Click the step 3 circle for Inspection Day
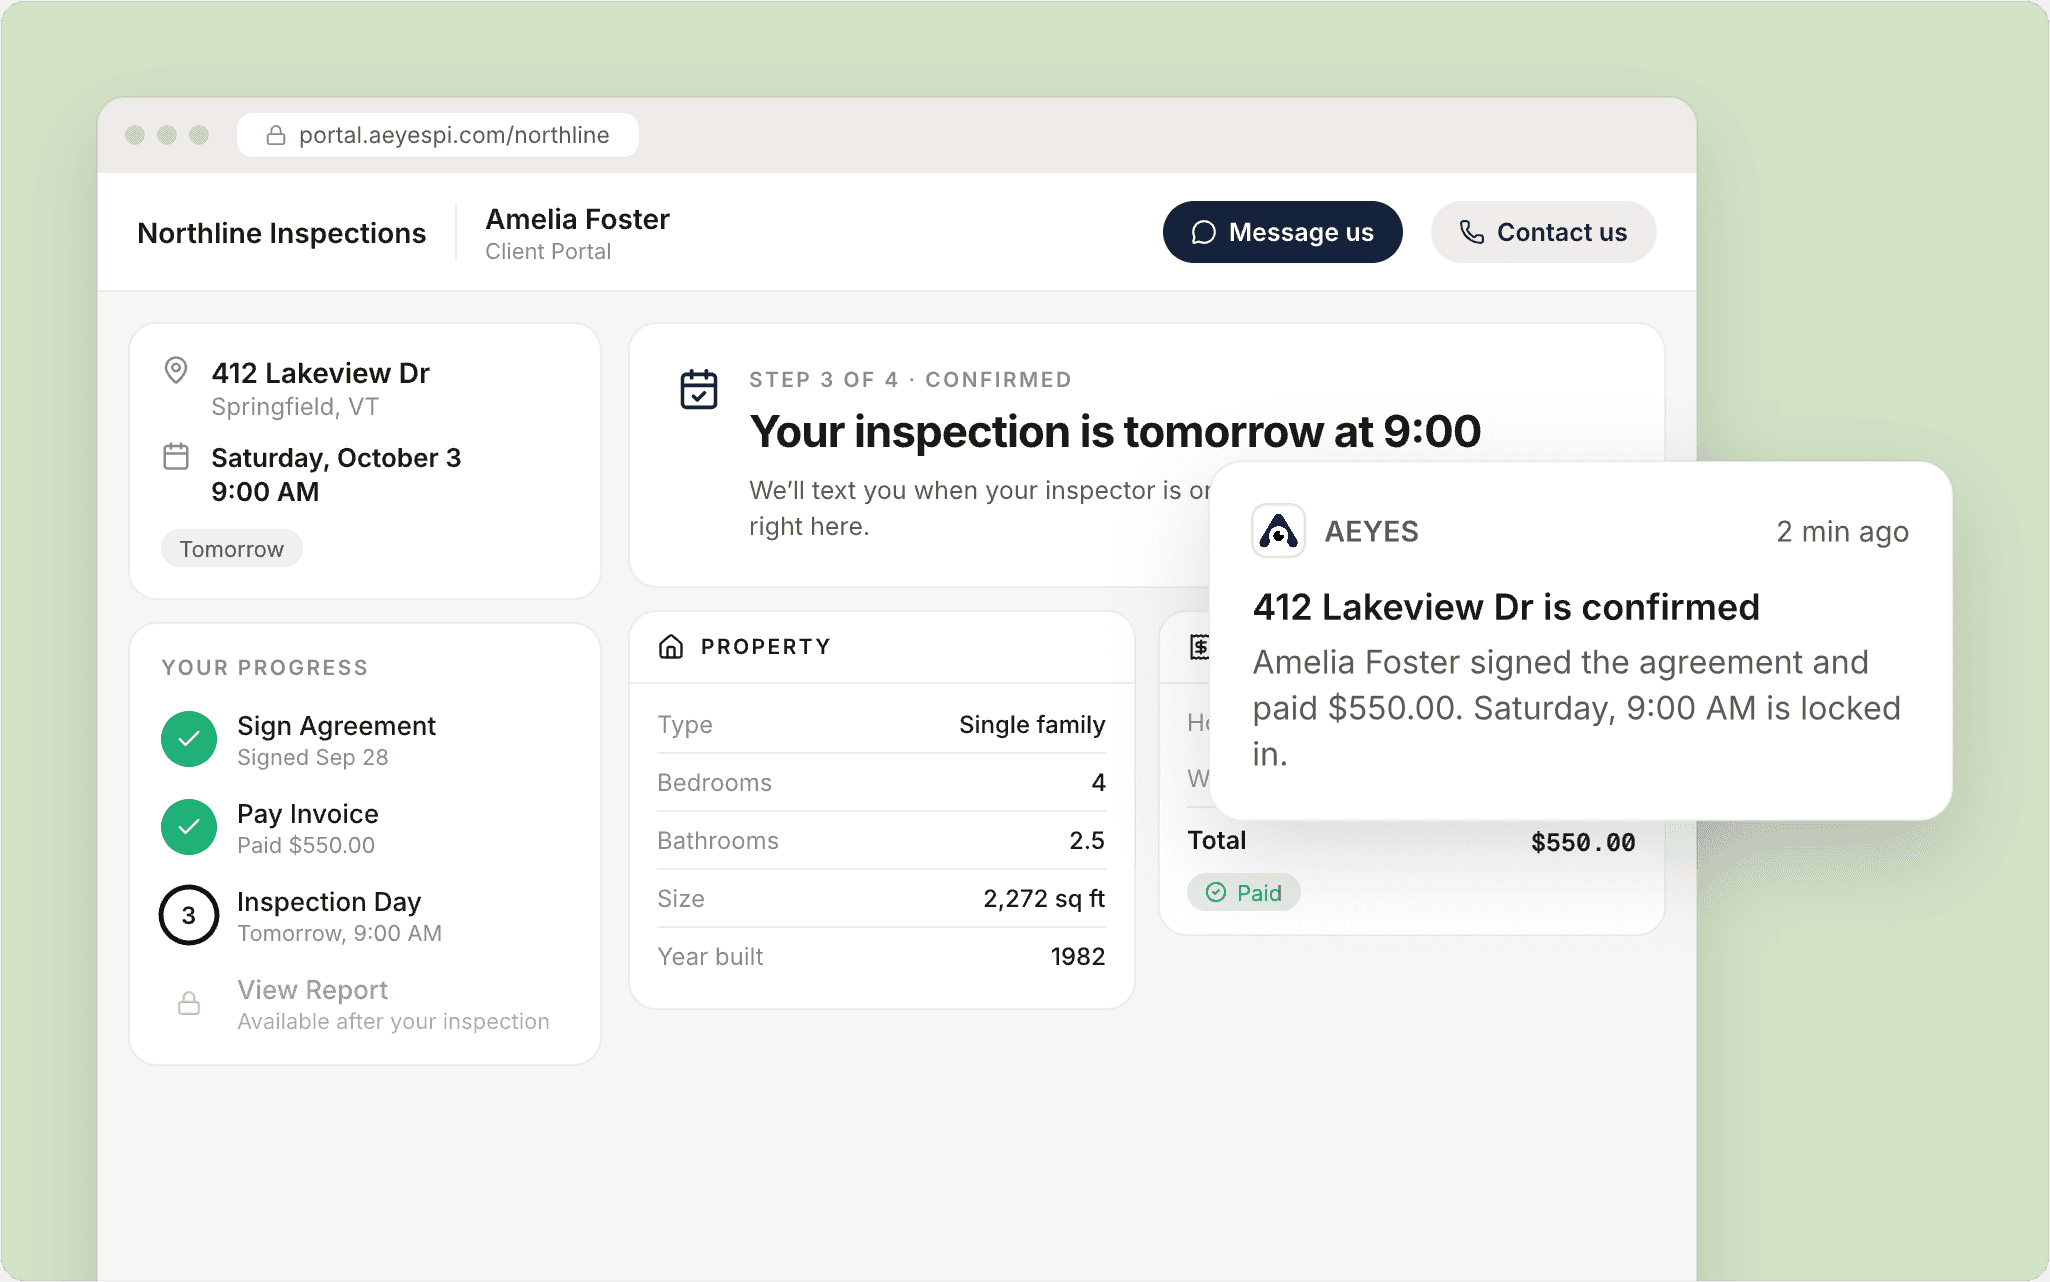 [189, 915]
